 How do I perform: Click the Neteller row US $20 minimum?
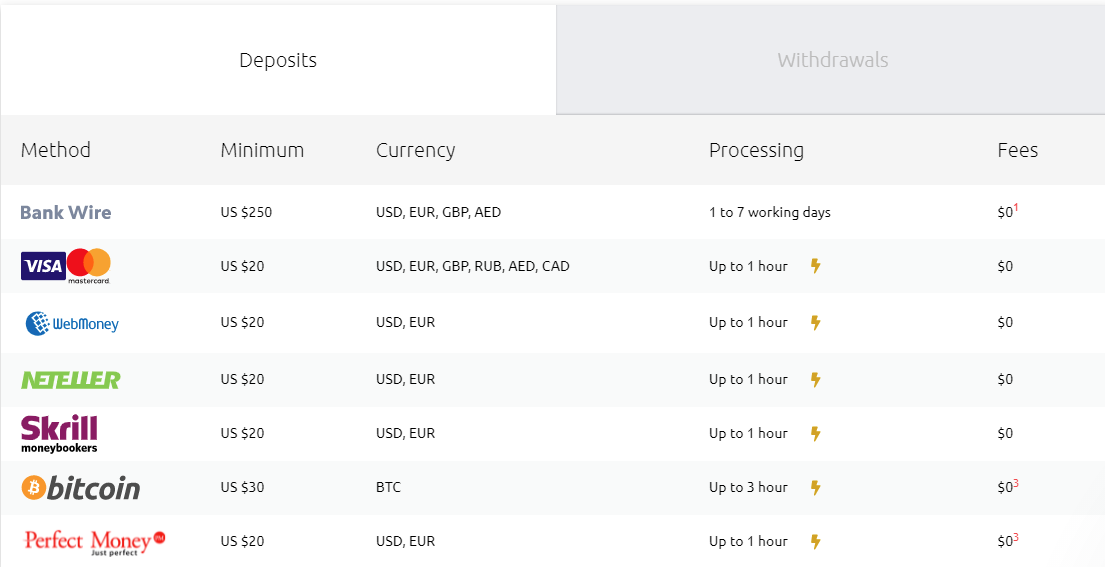coord(242,380)
